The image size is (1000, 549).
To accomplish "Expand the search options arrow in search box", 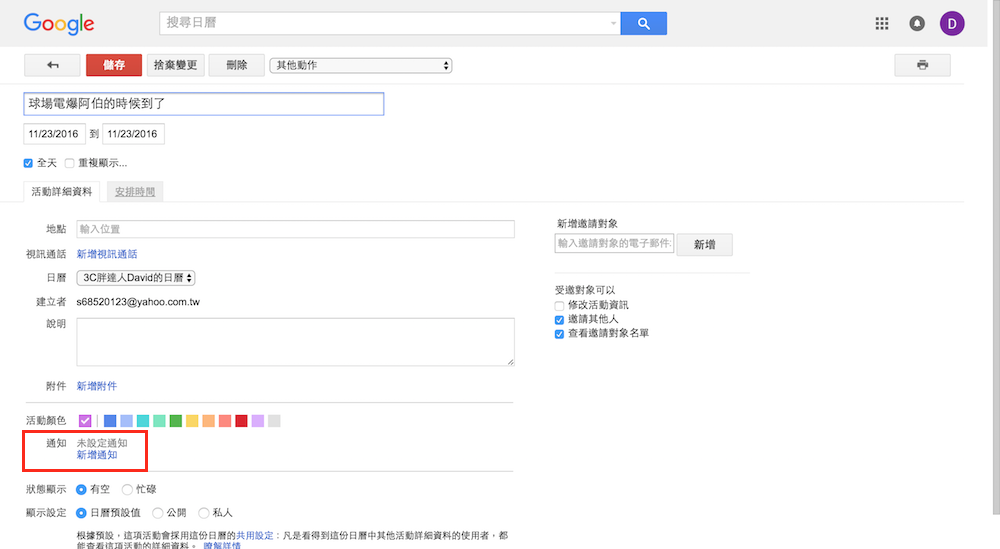I will click(x=613, y=24).
